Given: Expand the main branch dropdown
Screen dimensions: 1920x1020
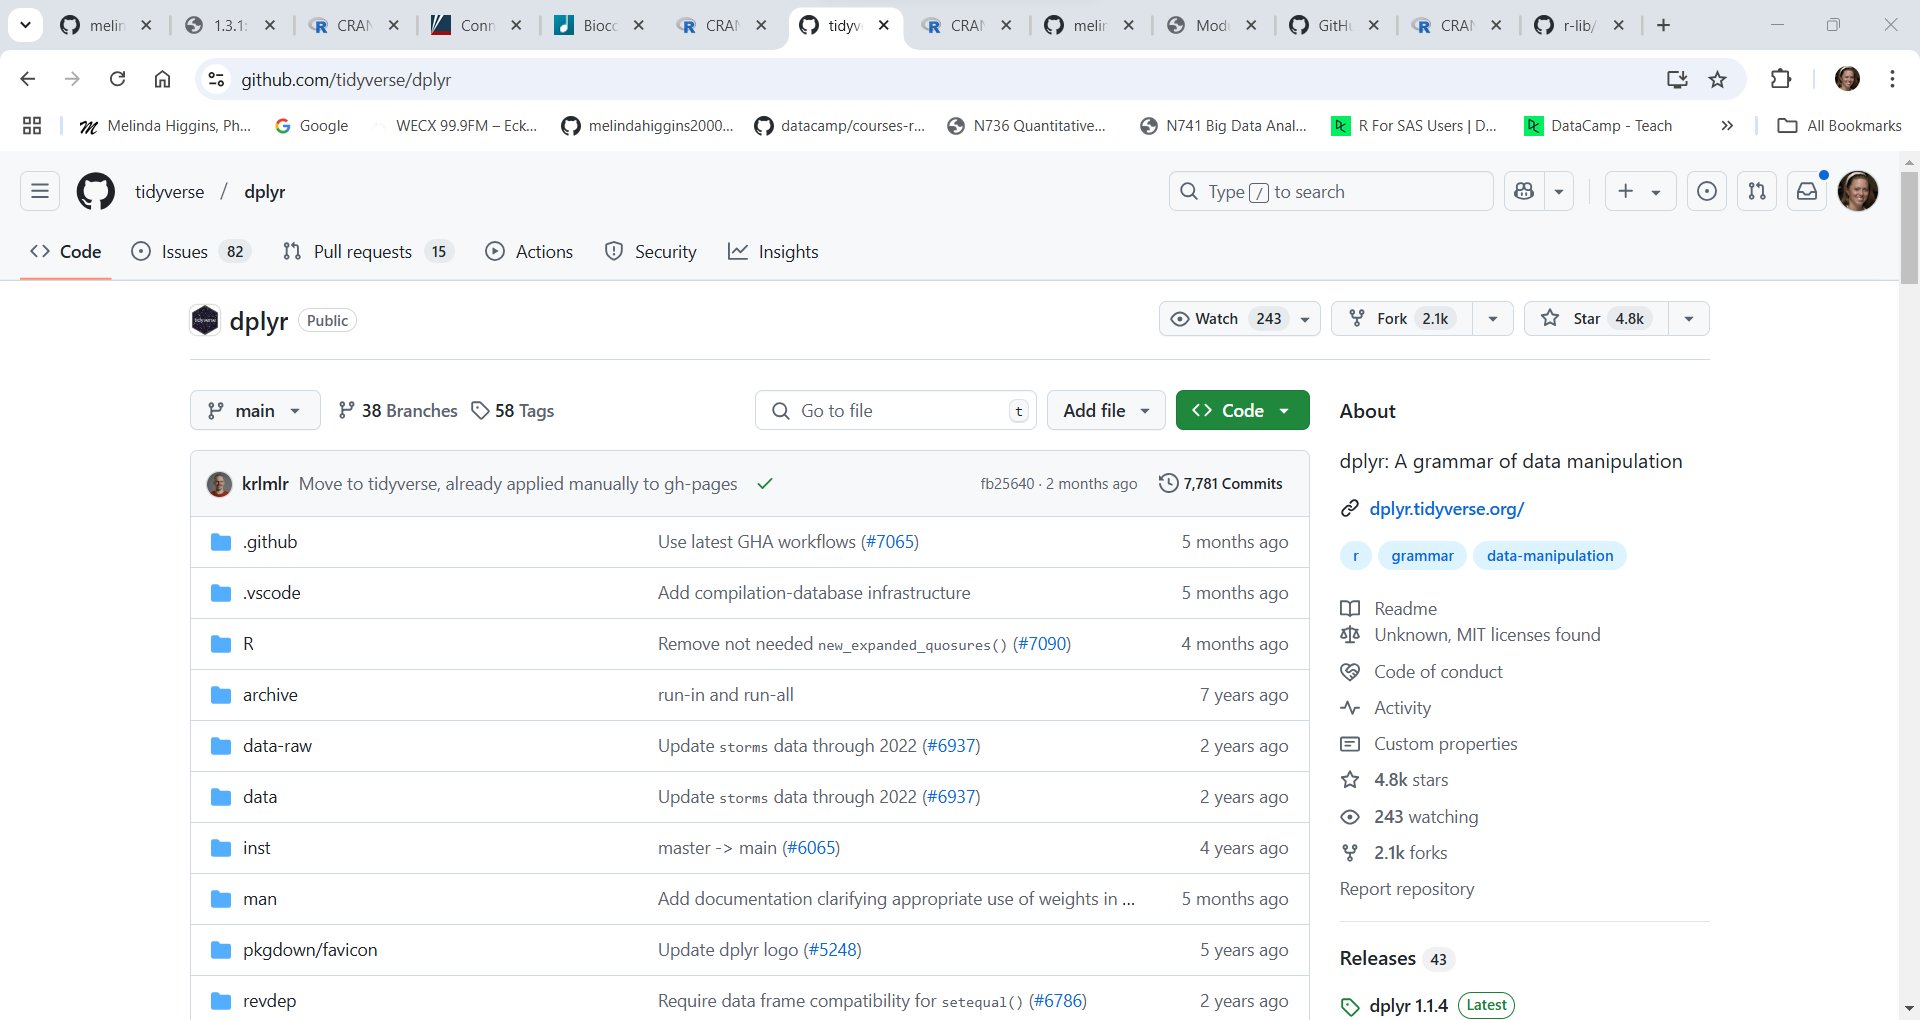Looking at the screenshot, I should pyautogui.click(x=255, y=411).
